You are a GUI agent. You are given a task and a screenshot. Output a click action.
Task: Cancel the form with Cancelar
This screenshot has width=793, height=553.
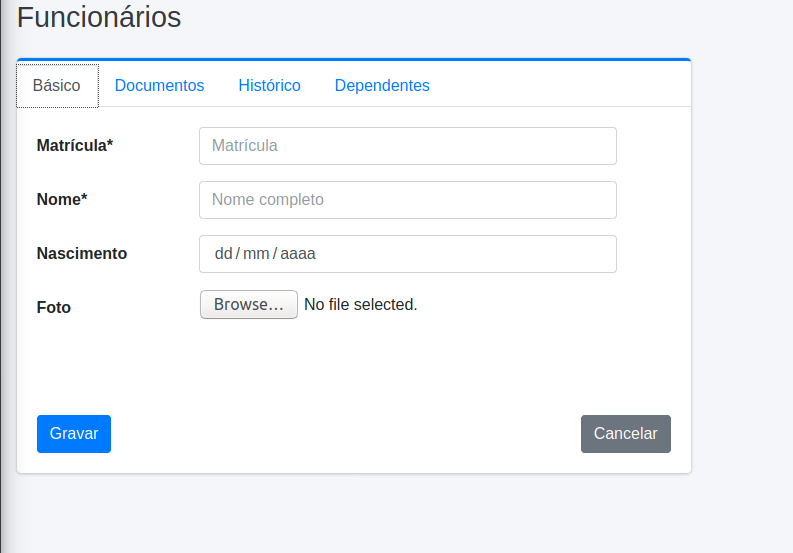[626, 434]
